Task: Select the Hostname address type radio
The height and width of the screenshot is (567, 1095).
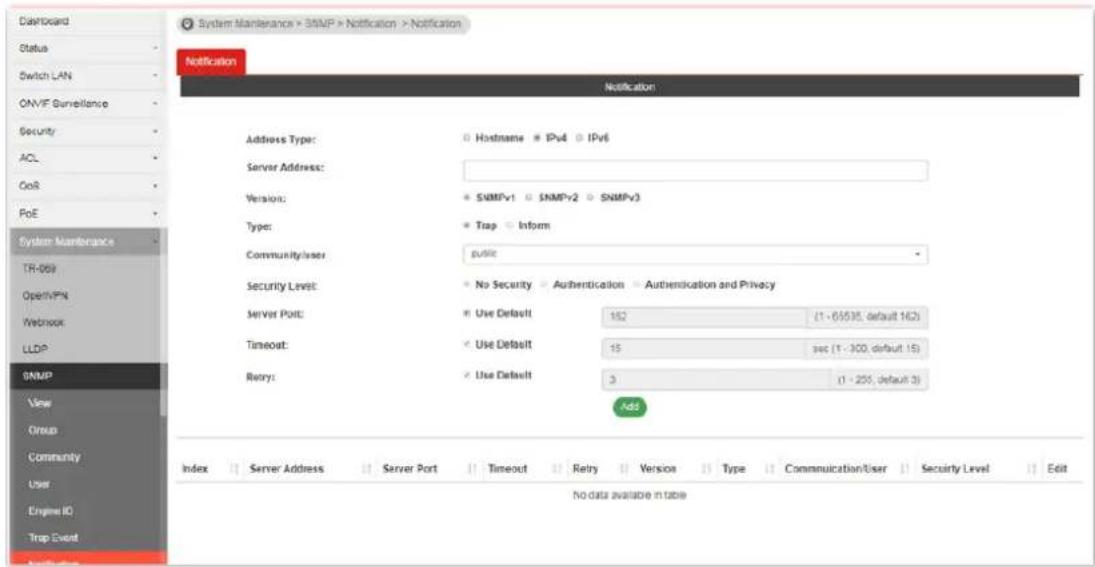Action: pyautogui.click(x=466, y=138)
